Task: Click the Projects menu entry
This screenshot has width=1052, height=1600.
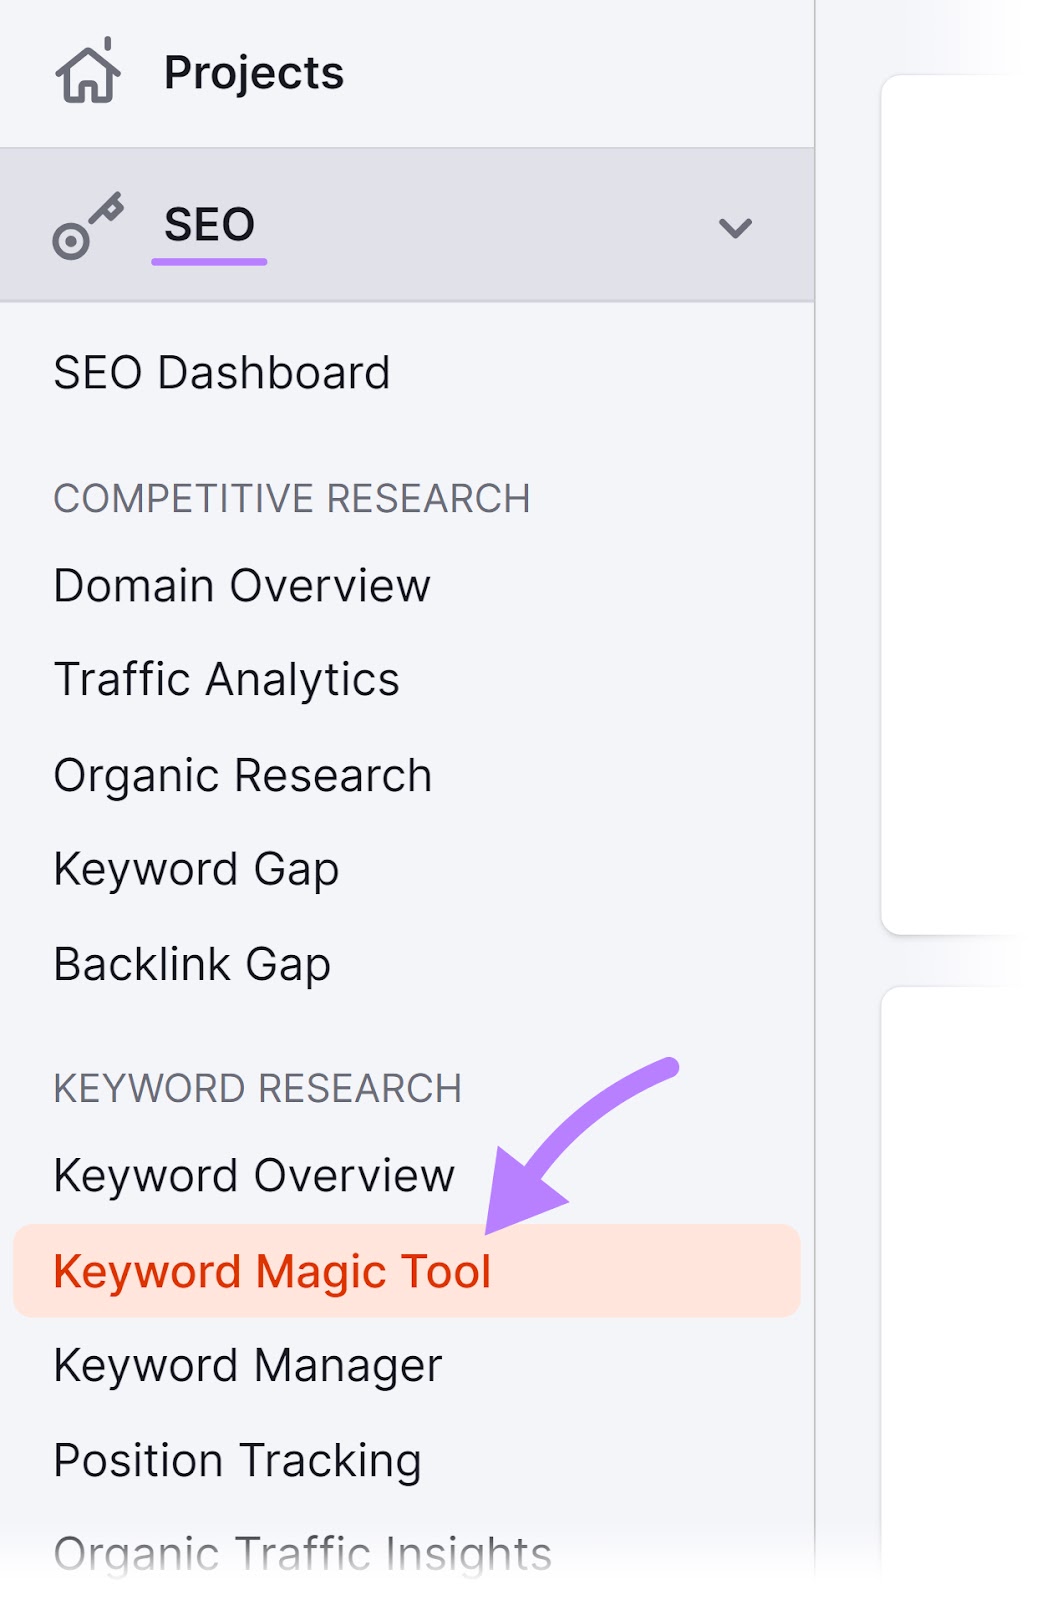Action: pyautogui.click(x=252, y=72)
